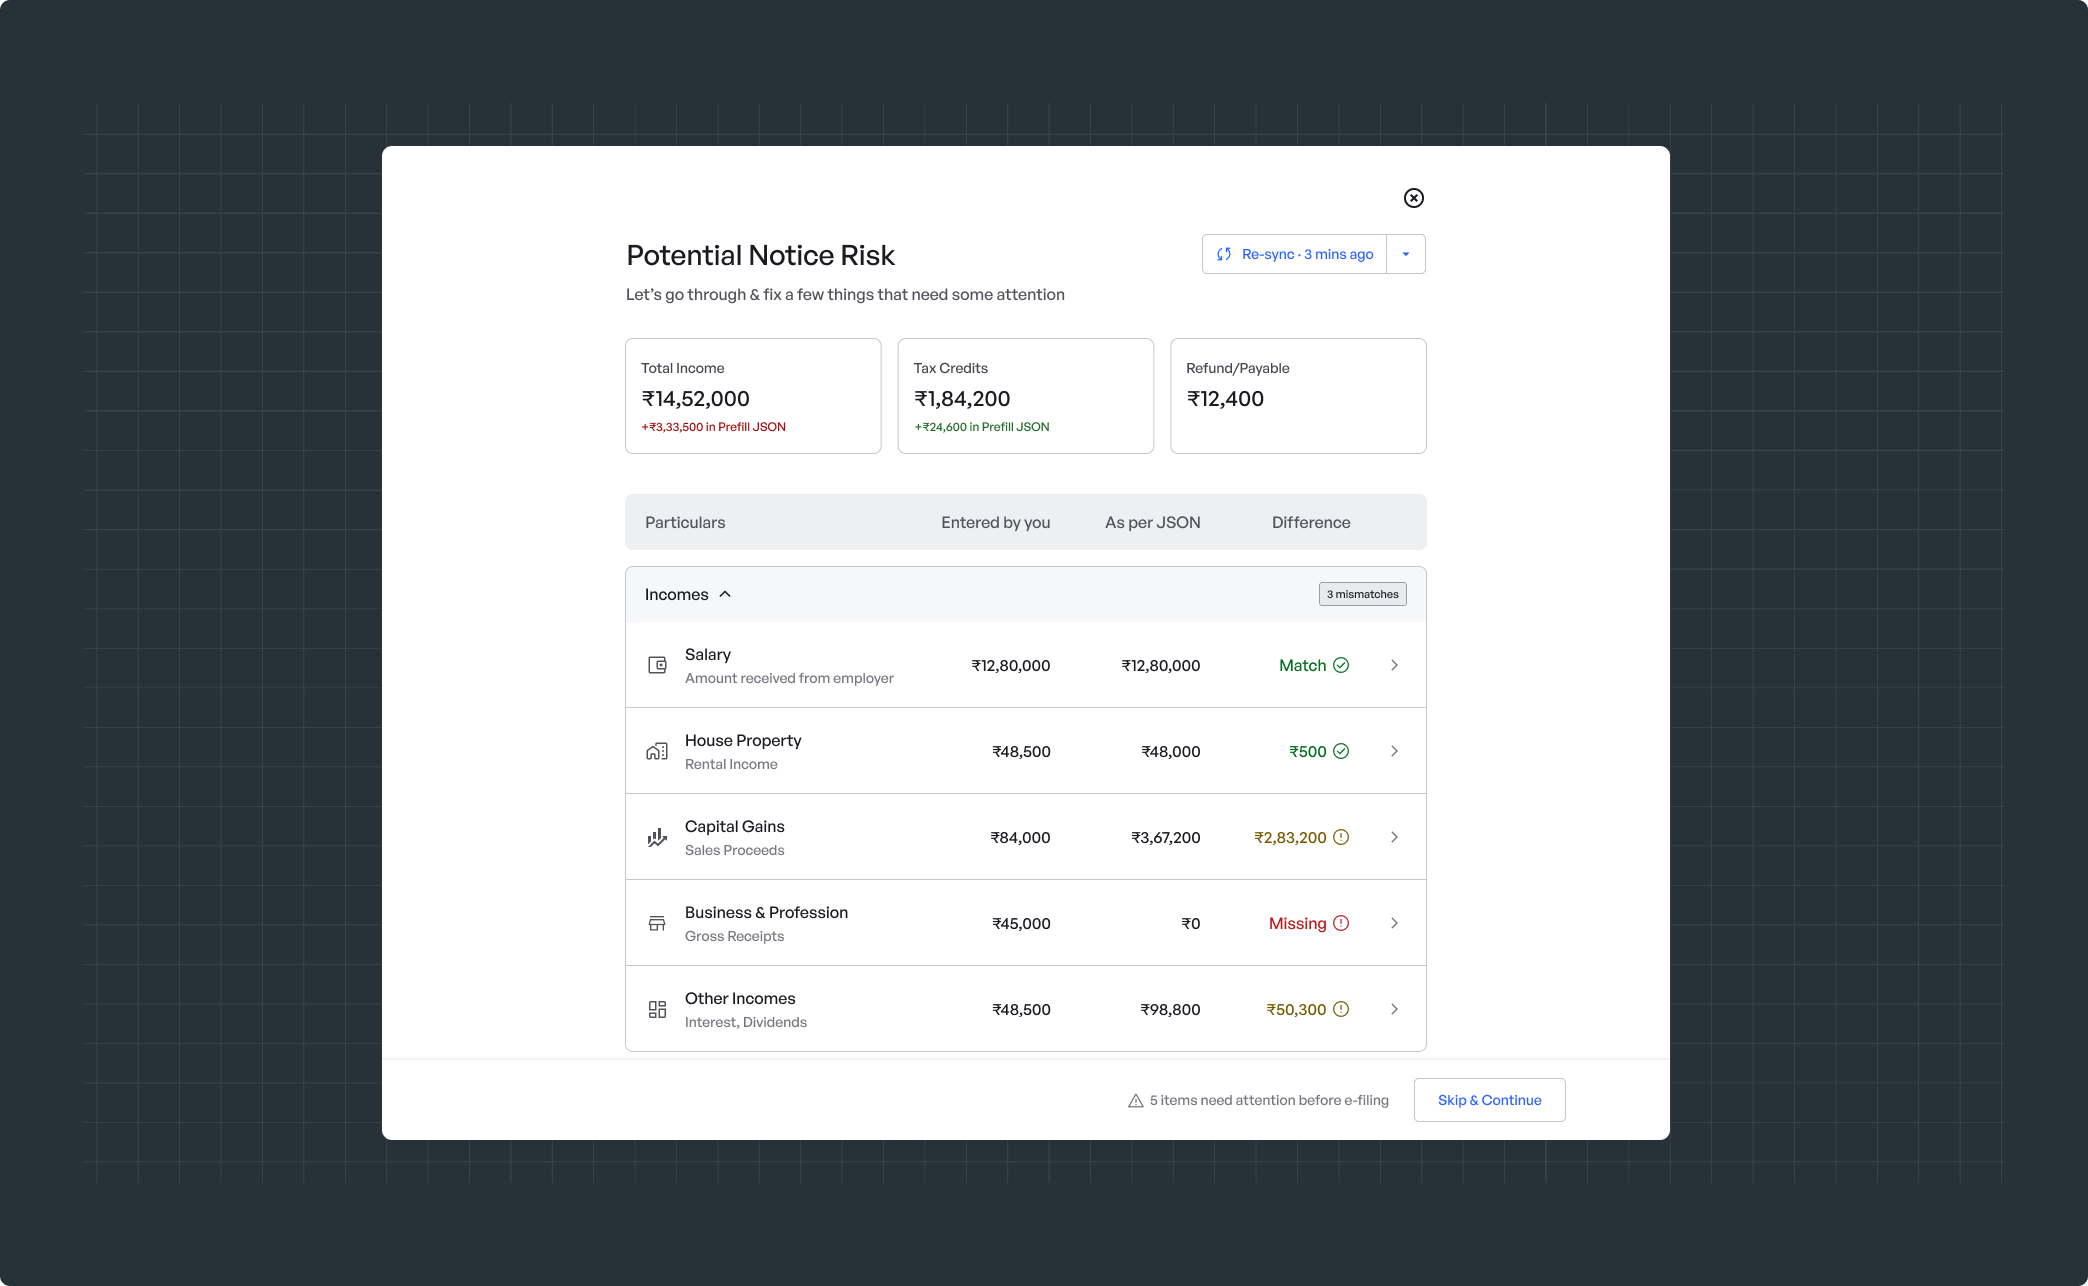The image size is (2088, 1286).
Task: Click 'Interest, Dividends' subtitle
Action: 745,1022
